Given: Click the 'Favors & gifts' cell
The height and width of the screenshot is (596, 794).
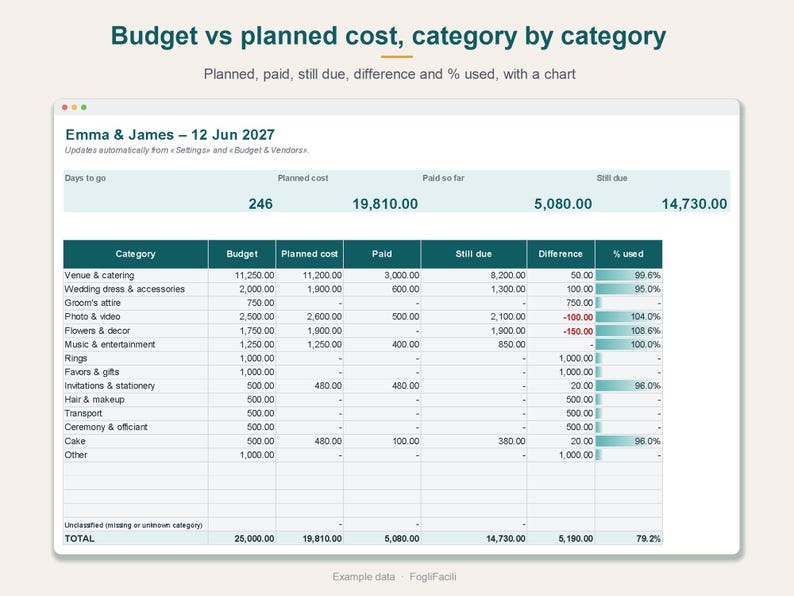Looking at the screenshot, I should point(136,372).
